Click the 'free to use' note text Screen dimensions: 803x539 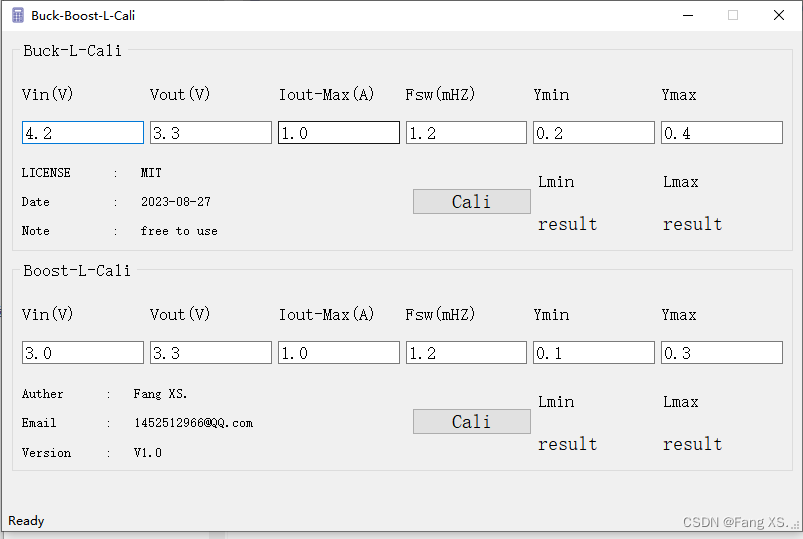point(179,231)
